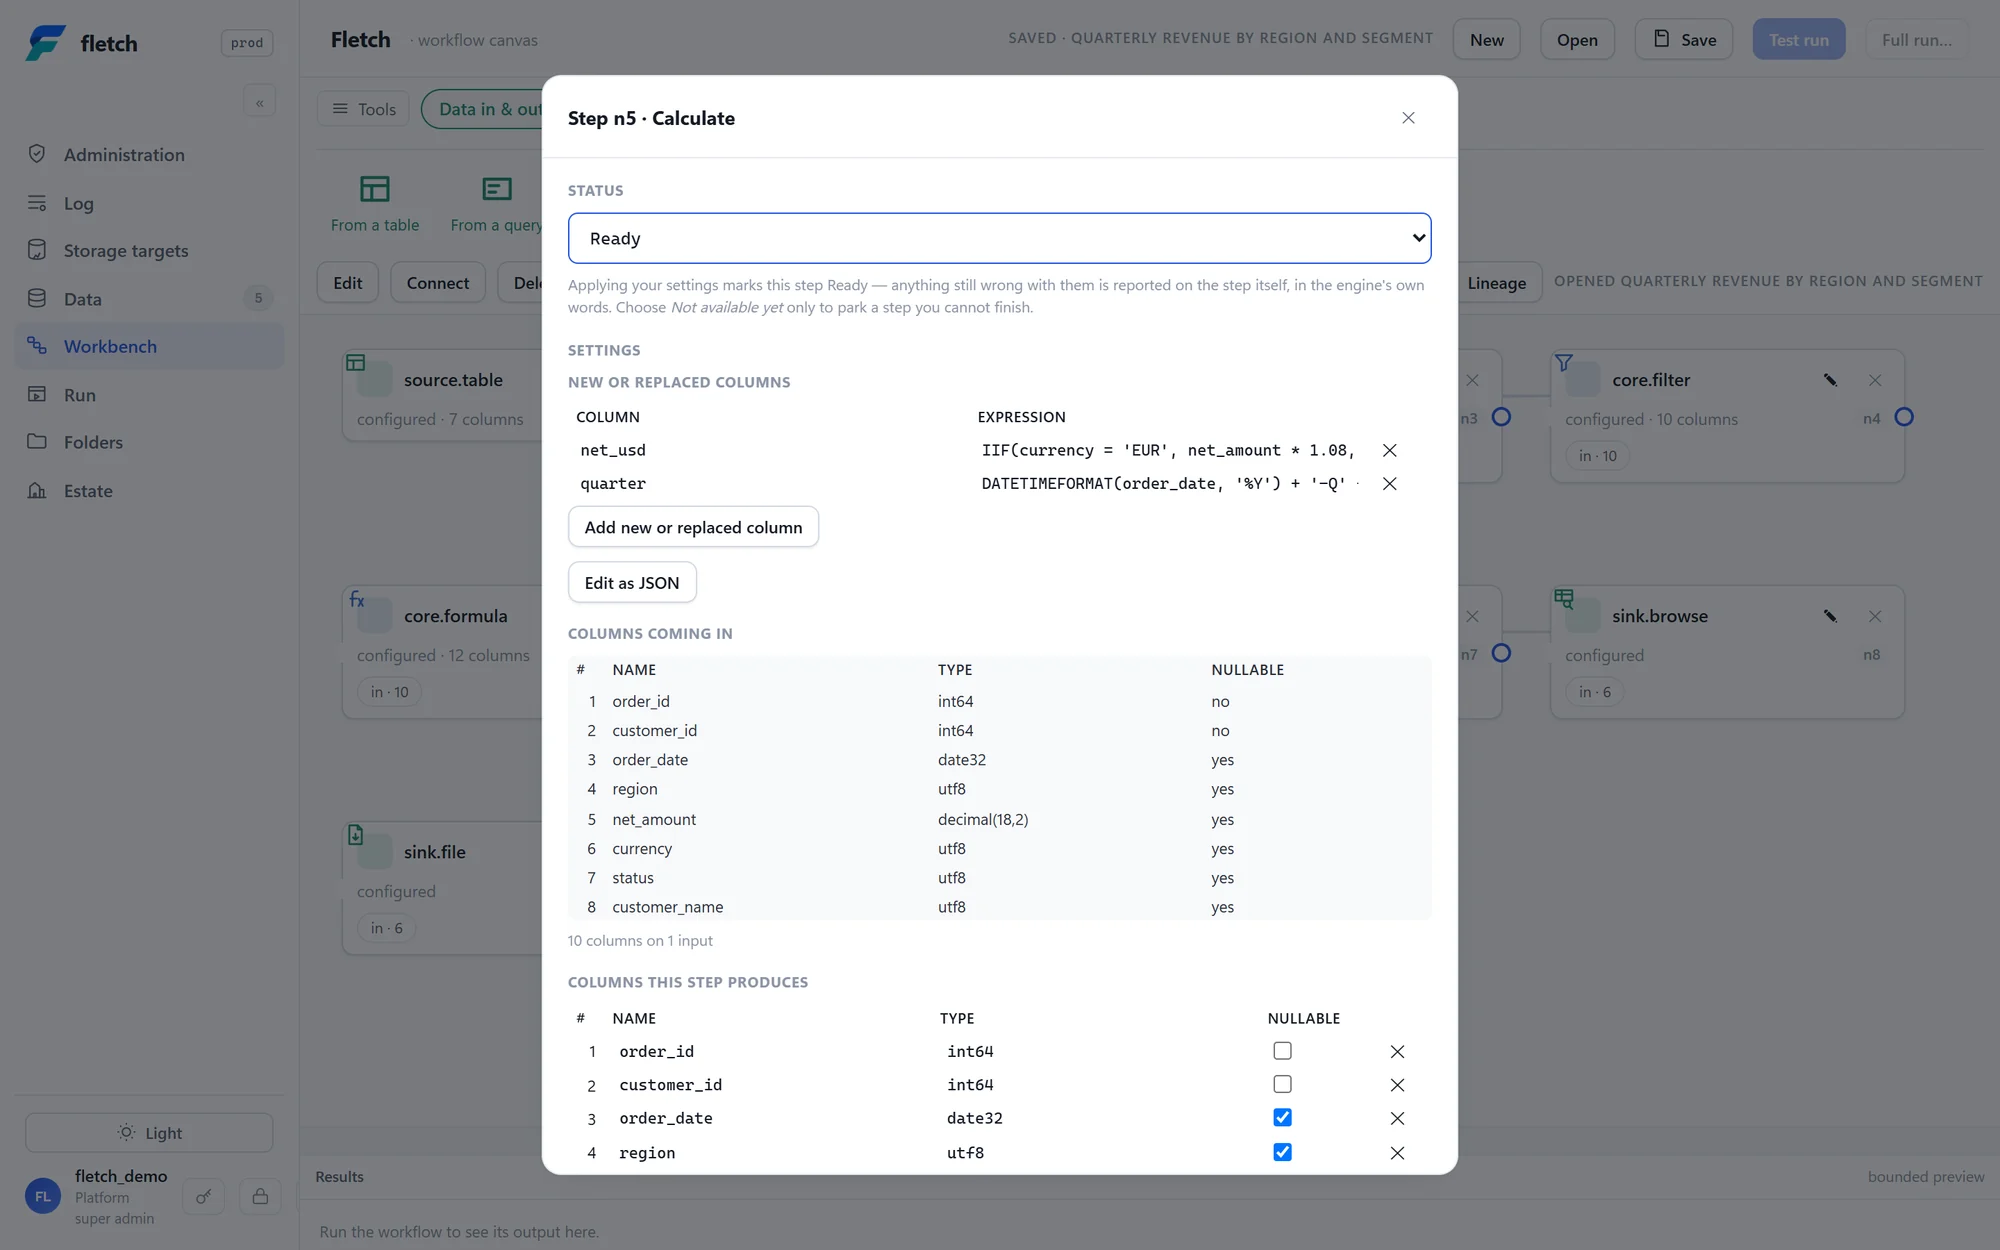Open the Estate page in sidebar
Image resolution: width=2000 pixels, height=1250 pixels.
point(149,490)
